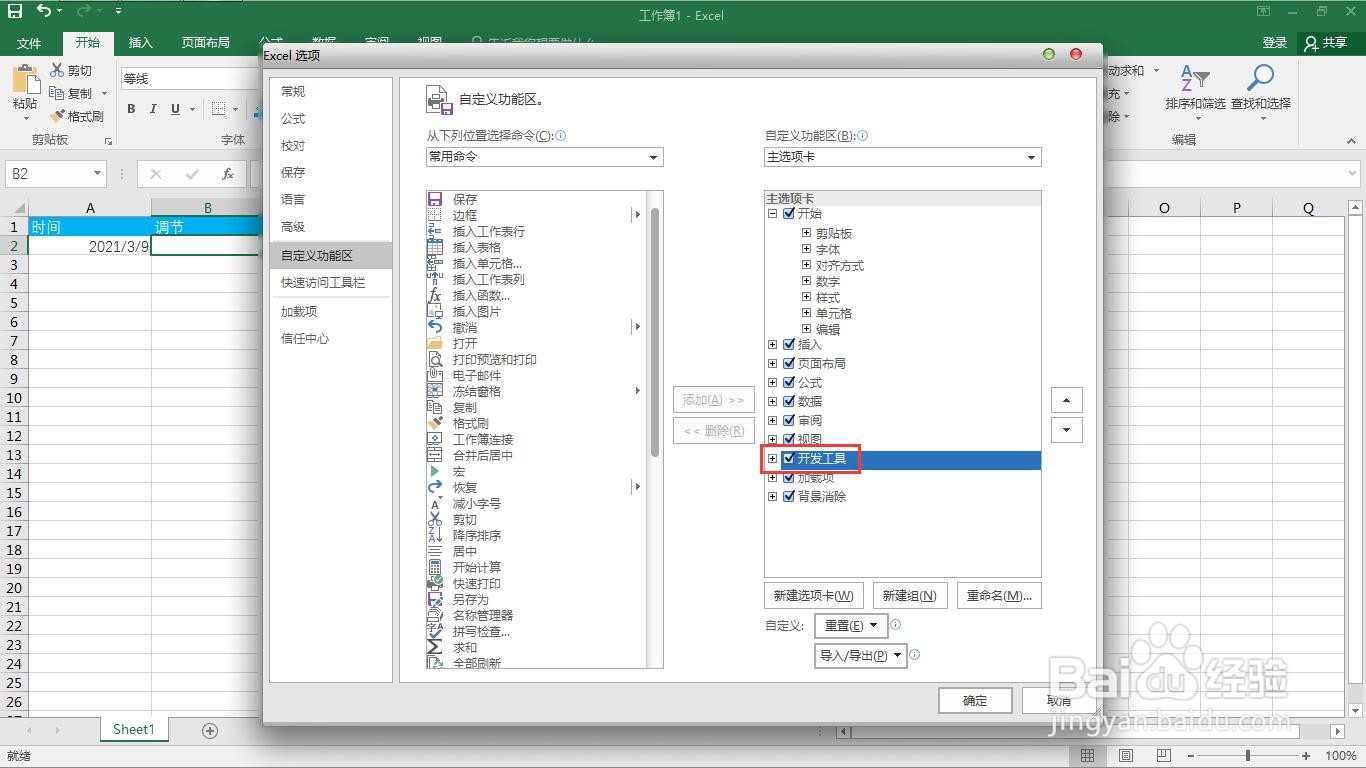The image size is (1366, 768).
Task: Uncheck the 页面布局 tab checkbox
Action: [789, 363]
